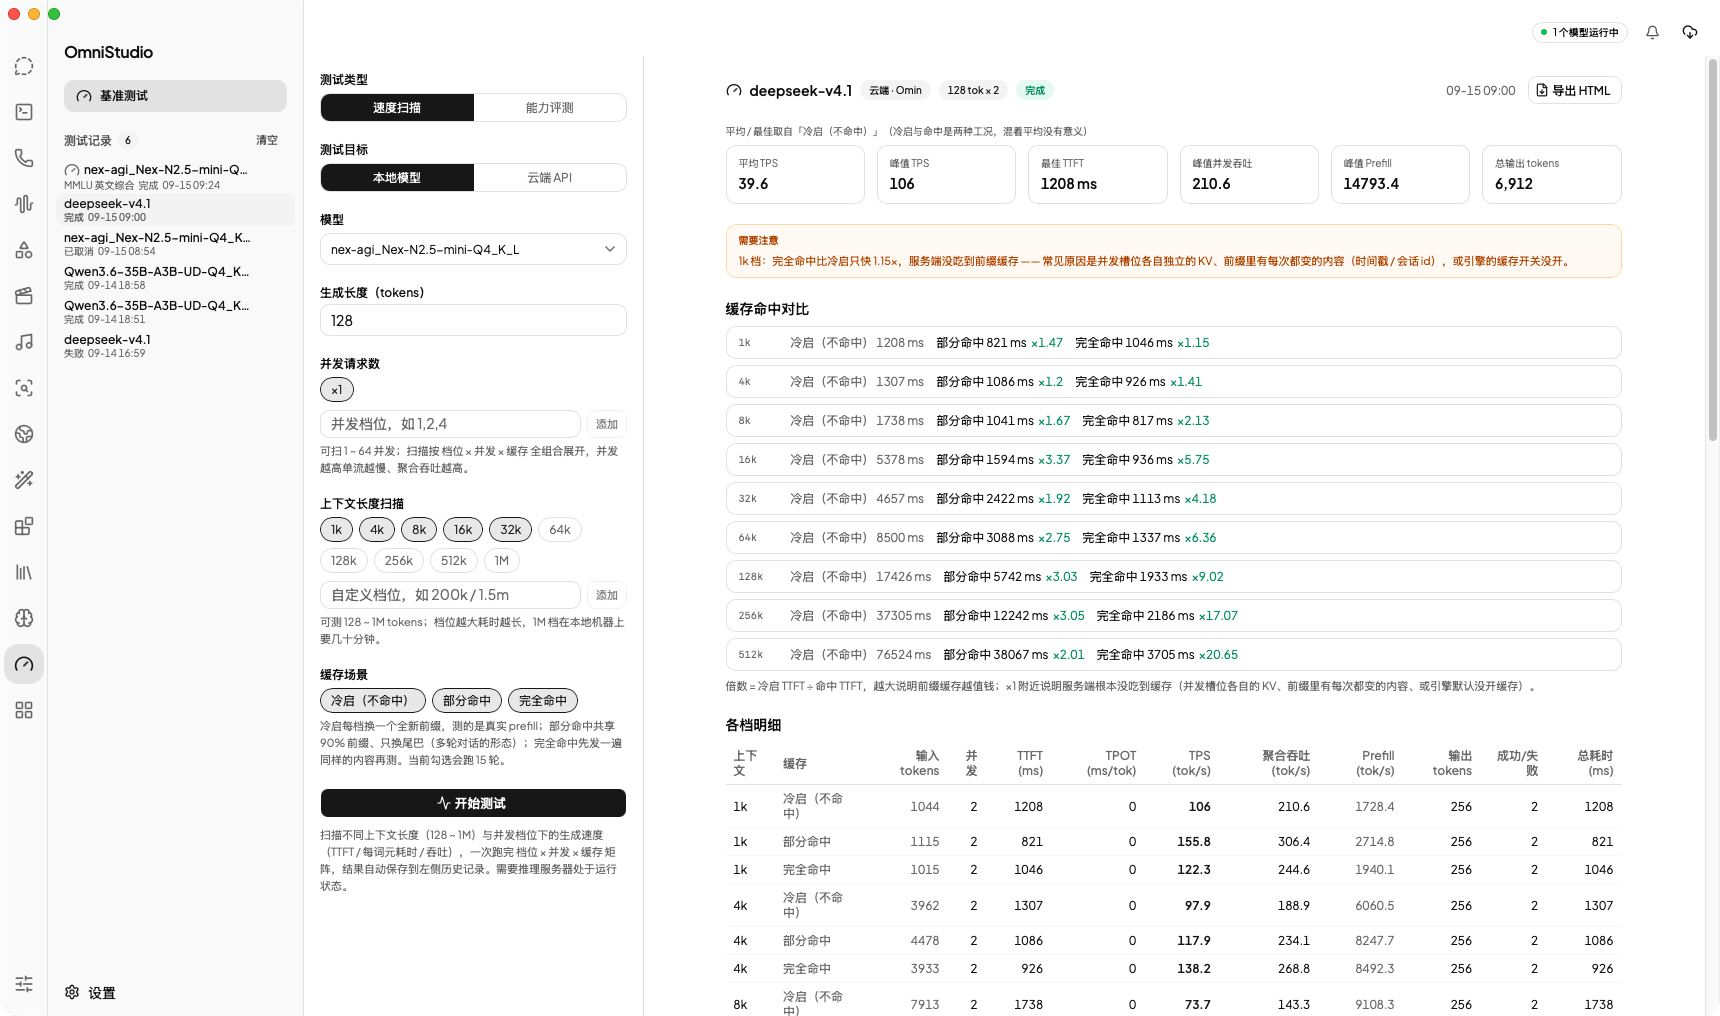
Task: Enable the 256k context length chip
Action: click(x=399, y=561)
